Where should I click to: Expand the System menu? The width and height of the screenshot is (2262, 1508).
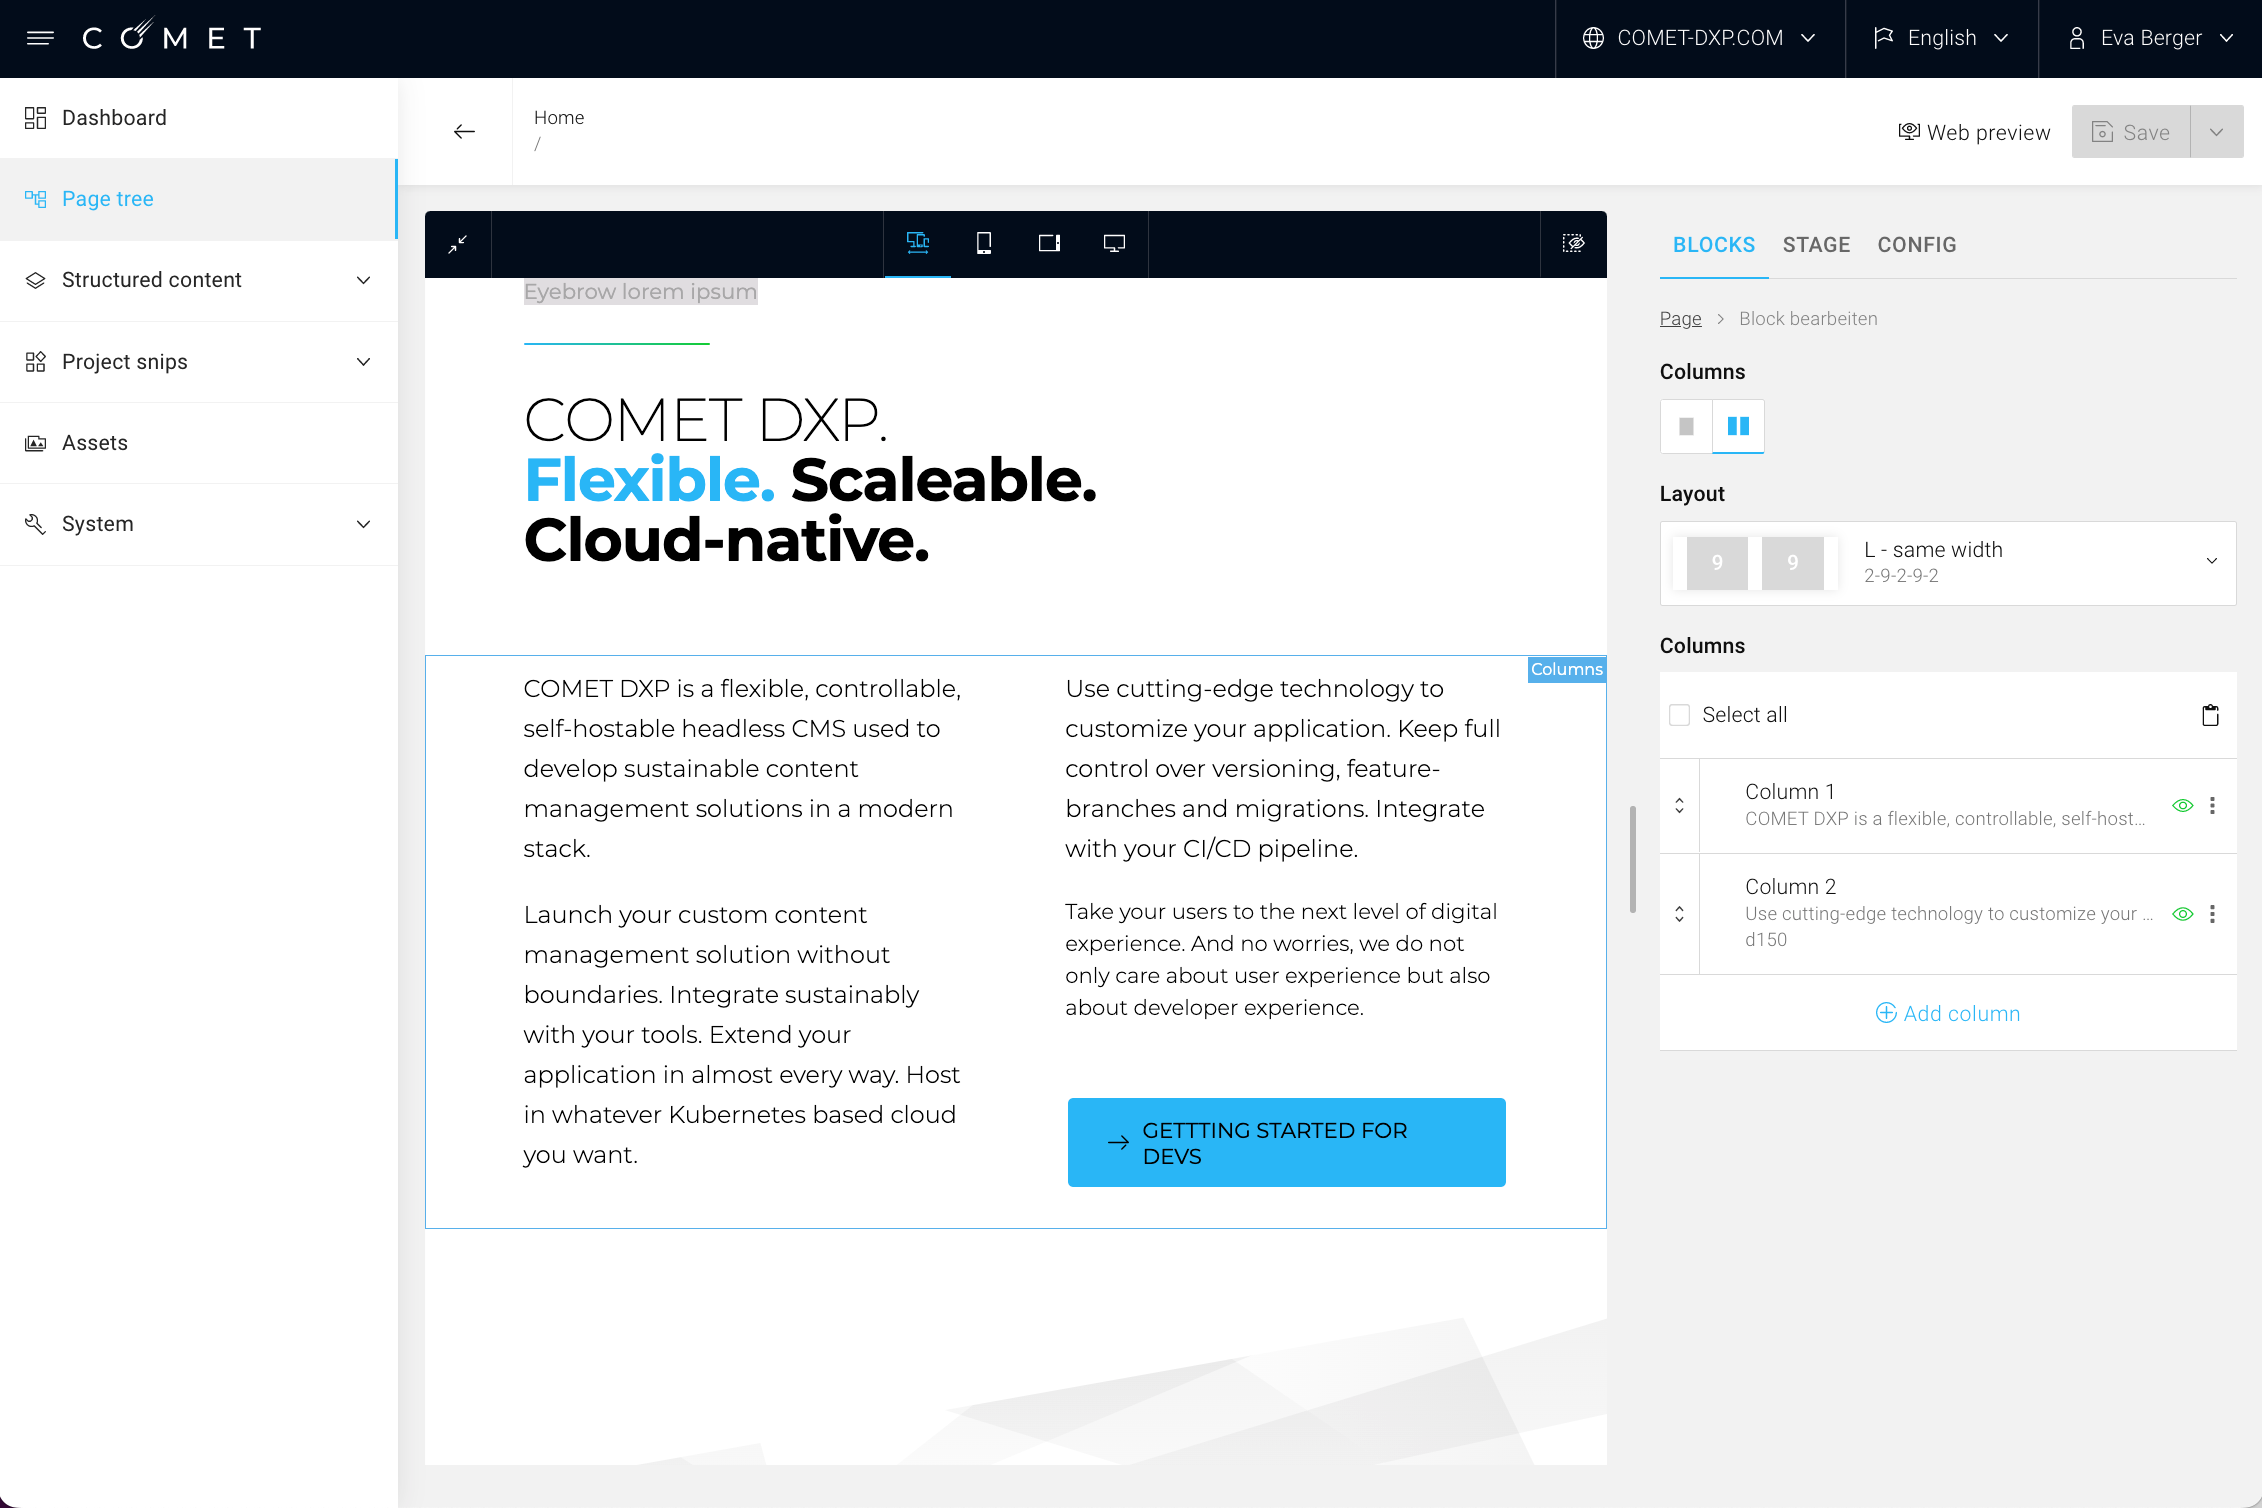(x=199, y=524)
